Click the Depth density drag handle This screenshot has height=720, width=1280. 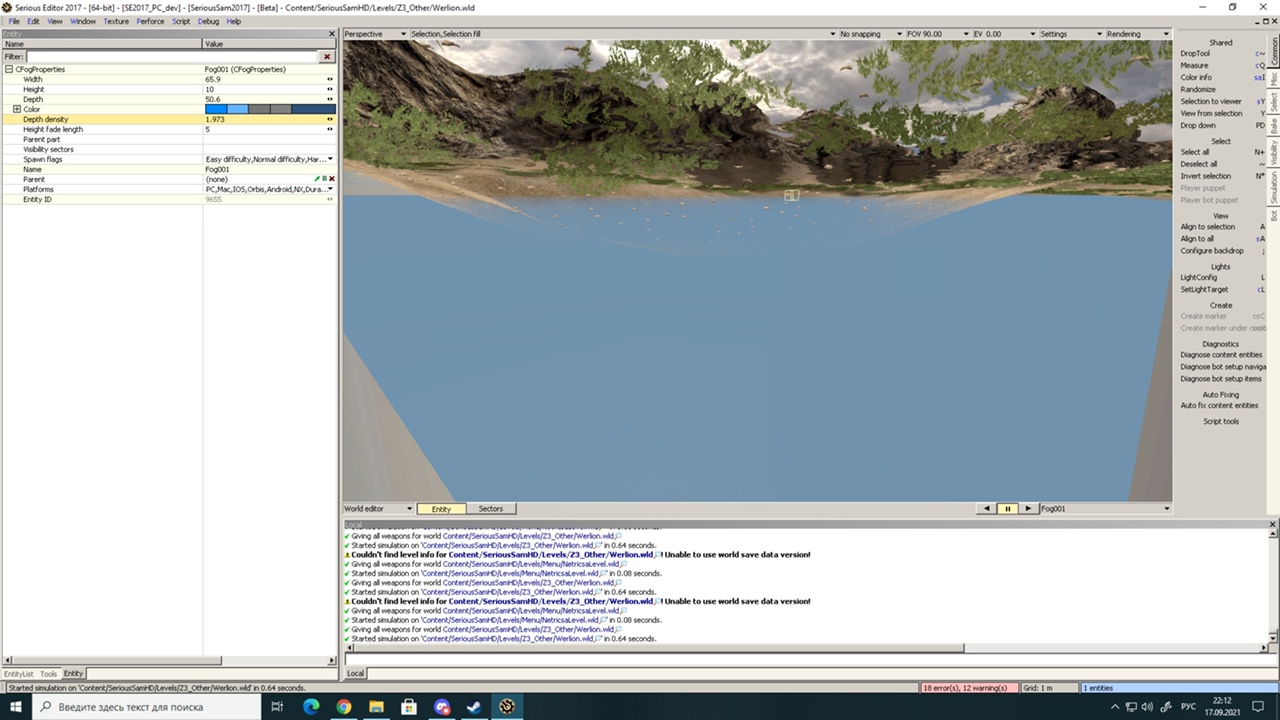click(330, 119)
